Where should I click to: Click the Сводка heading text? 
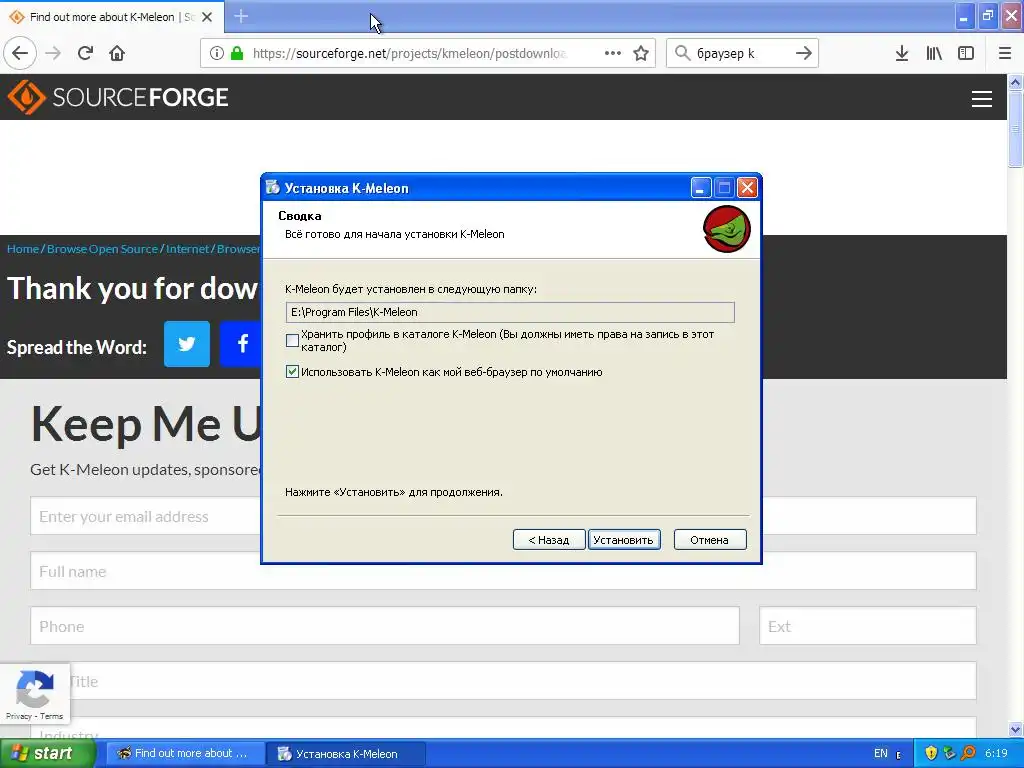point(300,216)
